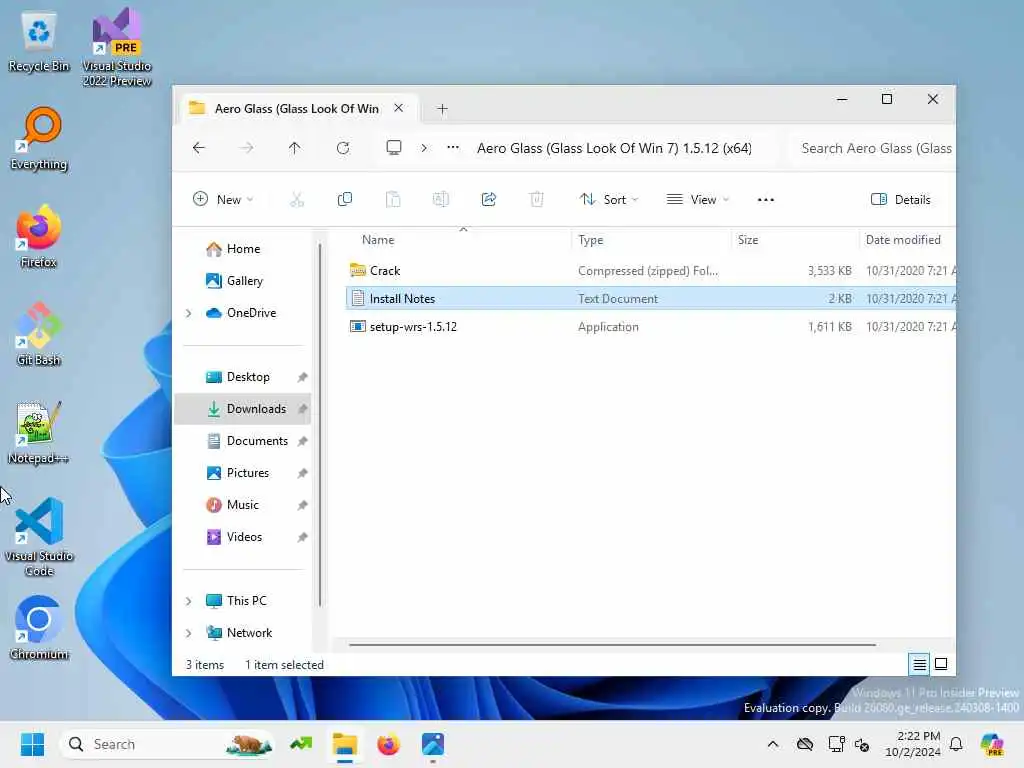The width and height of the screenshot is (1024, 768).
Task: Click the address bar path chevron
Action: click(424, 148)
